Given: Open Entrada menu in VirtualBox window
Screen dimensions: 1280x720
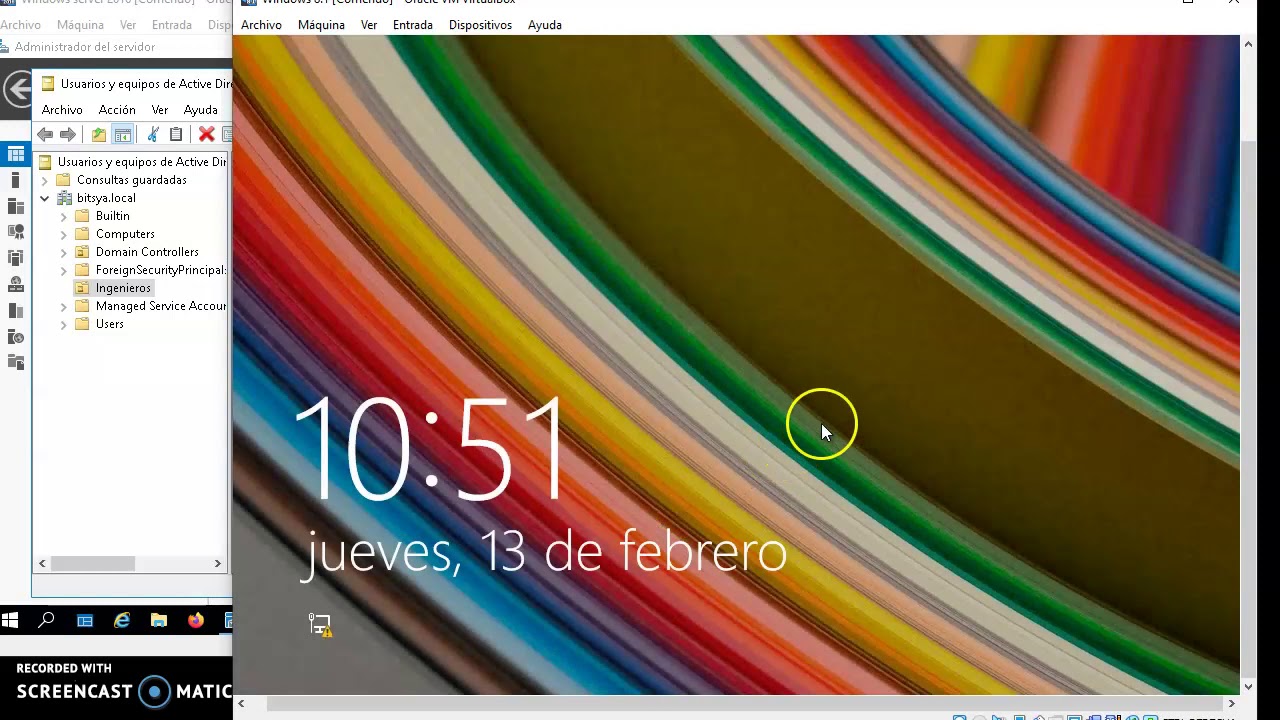Looking at the screenshot, I should (413, 25).
